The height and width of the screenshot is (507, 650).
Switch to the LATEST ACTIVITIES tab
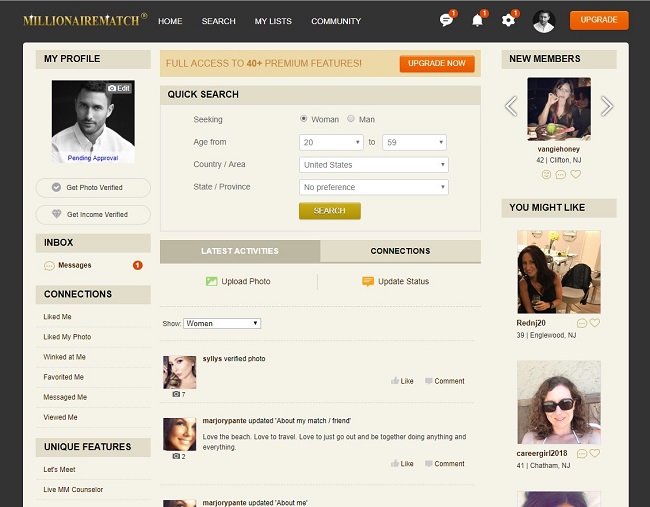pos(240,251)
